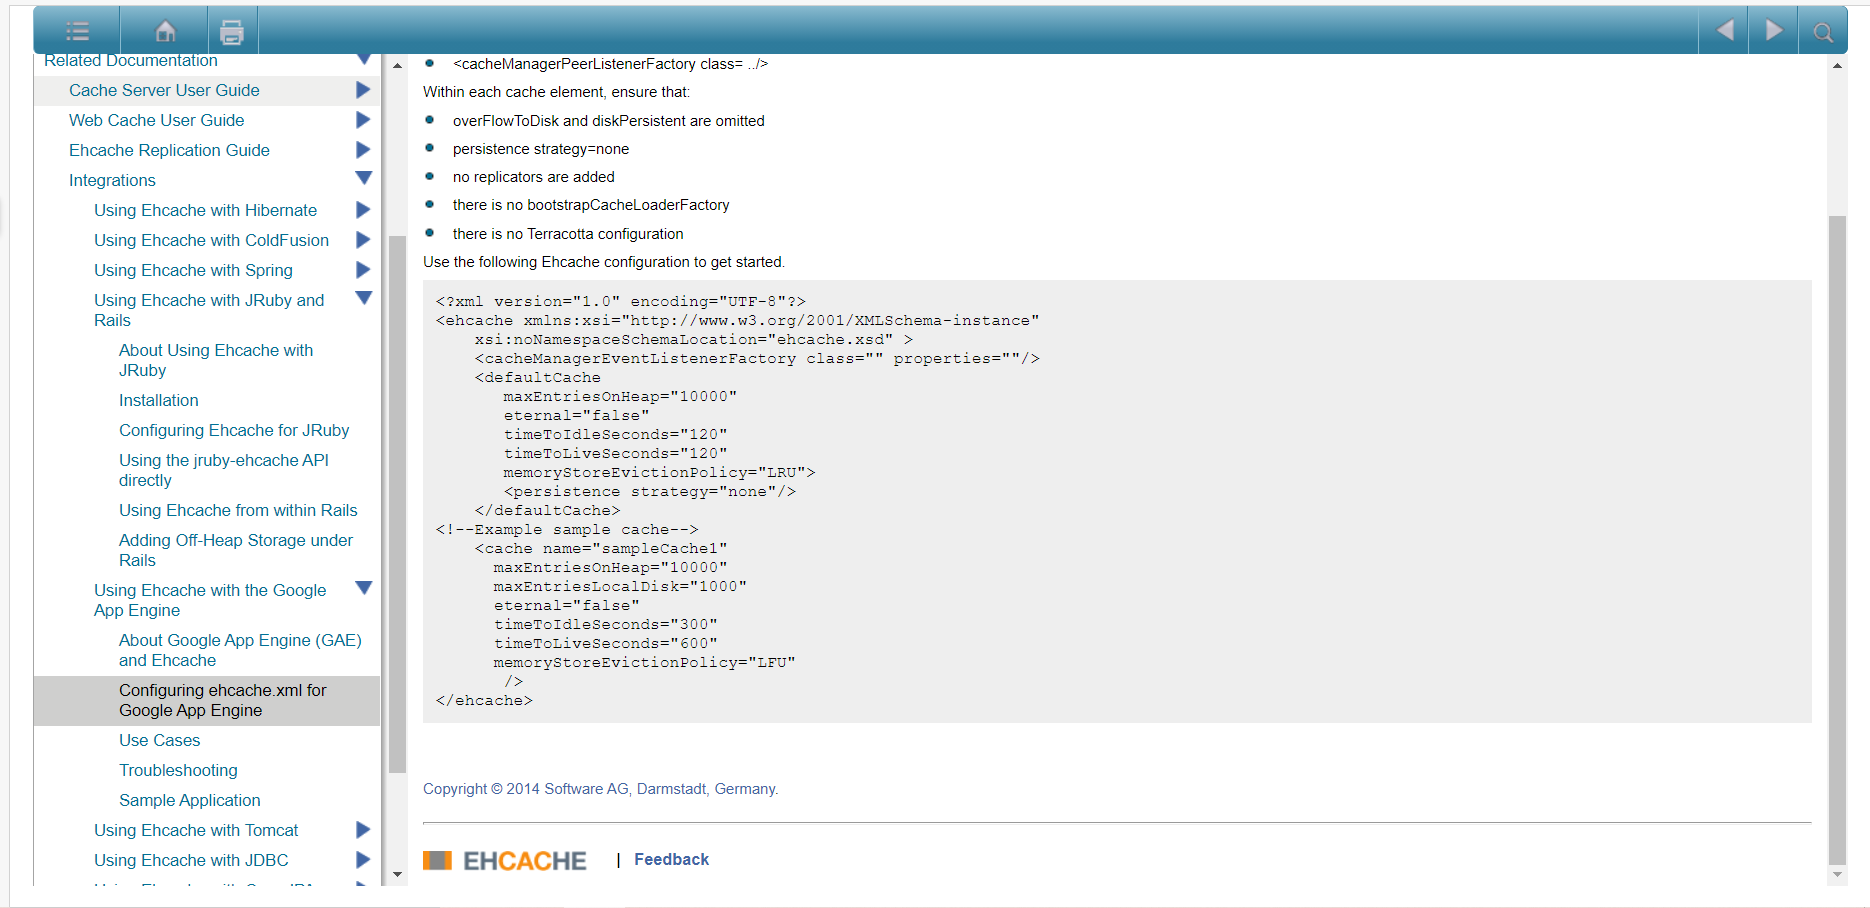Screen dimensions: 1870x908
Task: Toggle the table of contents icon
Action: tap(77, 31)
